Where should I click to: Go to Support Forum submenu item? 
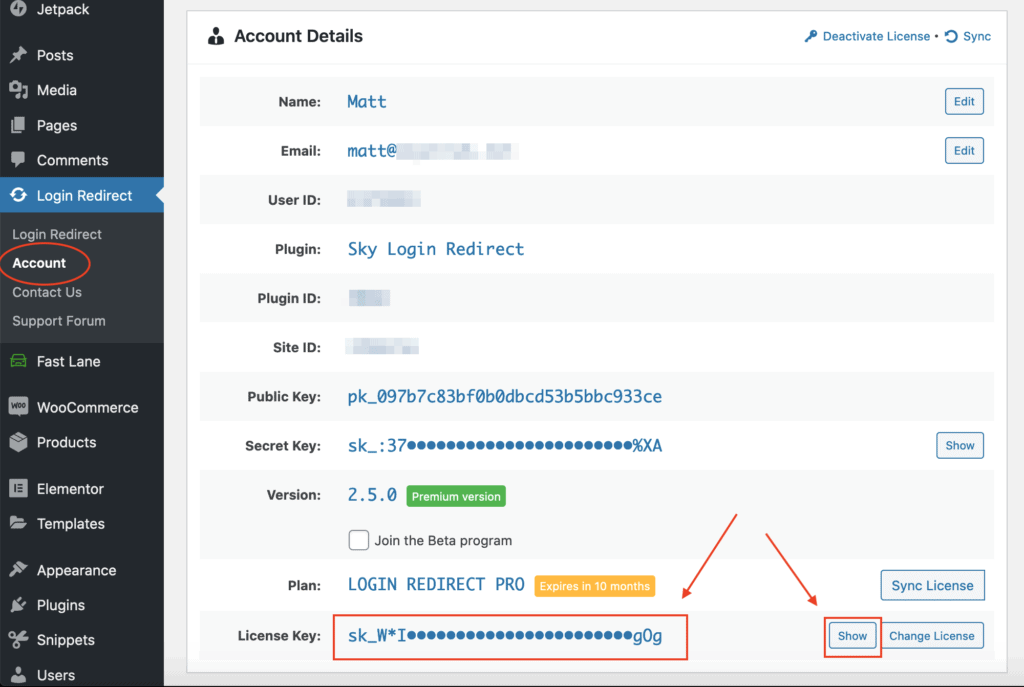tap(59, 321)
